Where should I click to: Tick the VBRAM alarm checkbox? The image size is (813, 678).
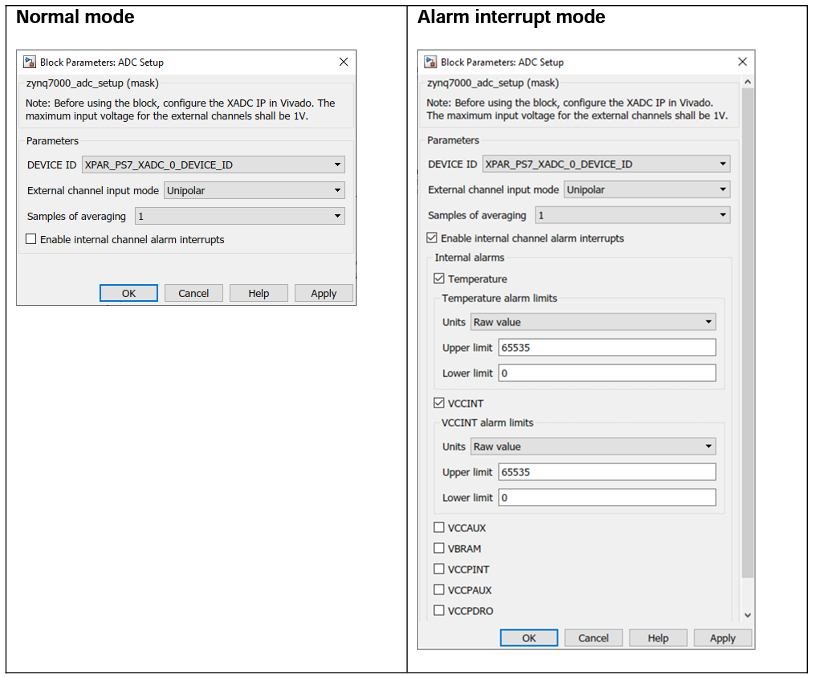point(439,548)
